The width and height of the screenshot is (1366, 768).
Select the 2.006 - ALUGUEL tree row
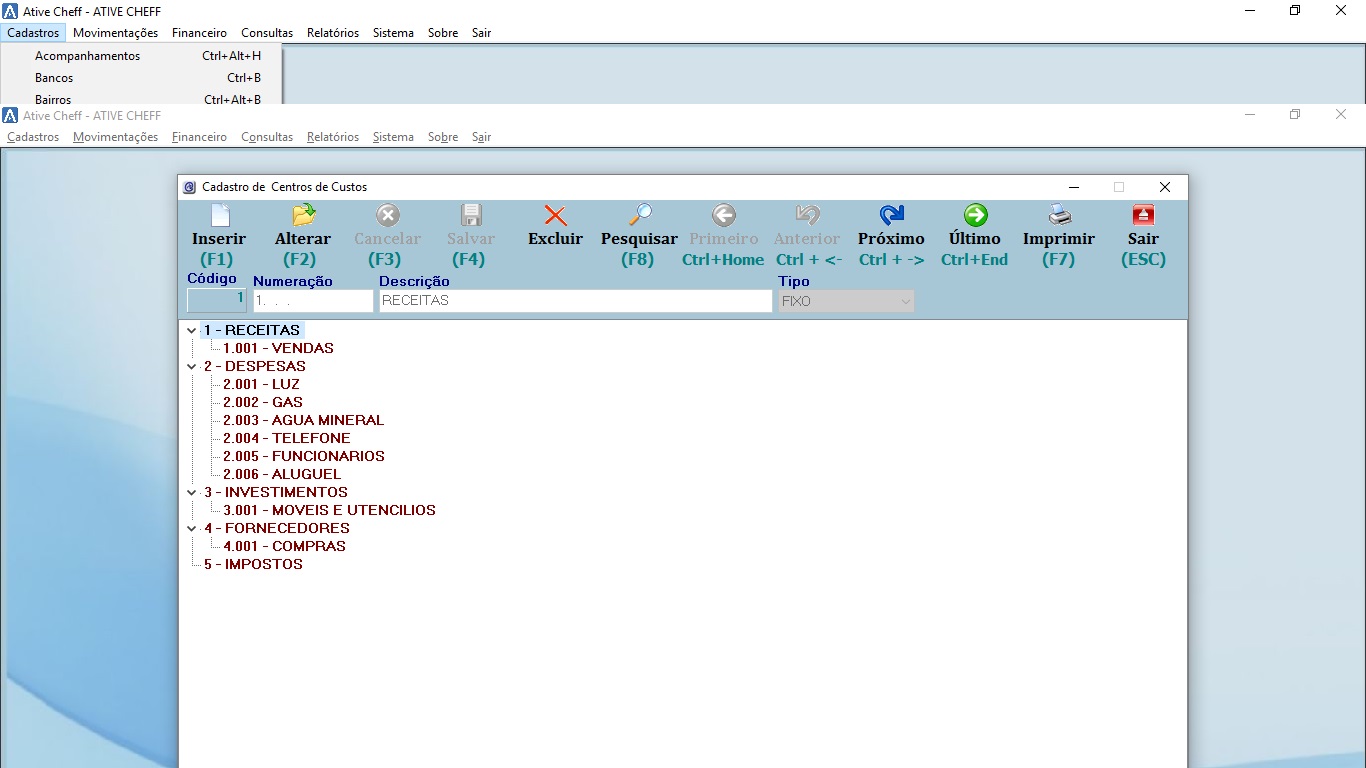point(282,474)
